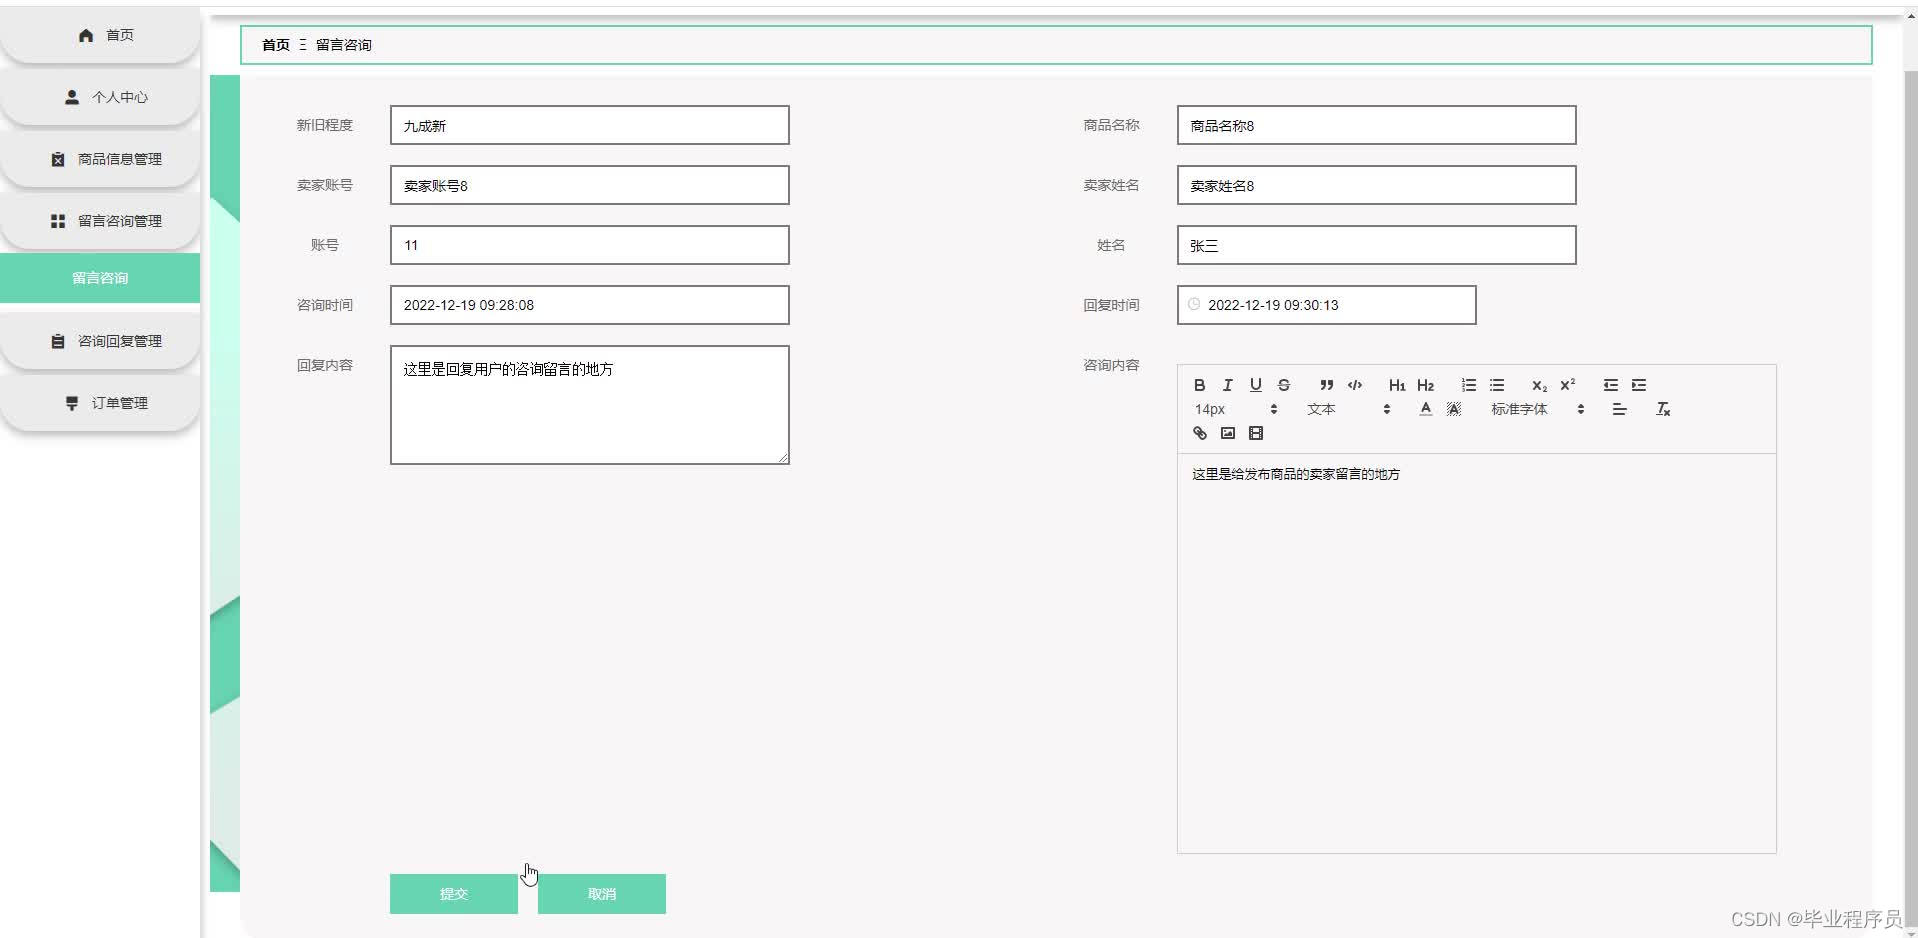Viewport: 1918px width, 938px height.
Task: Expand 商品信息管理 menu
Action: point(100,159)
